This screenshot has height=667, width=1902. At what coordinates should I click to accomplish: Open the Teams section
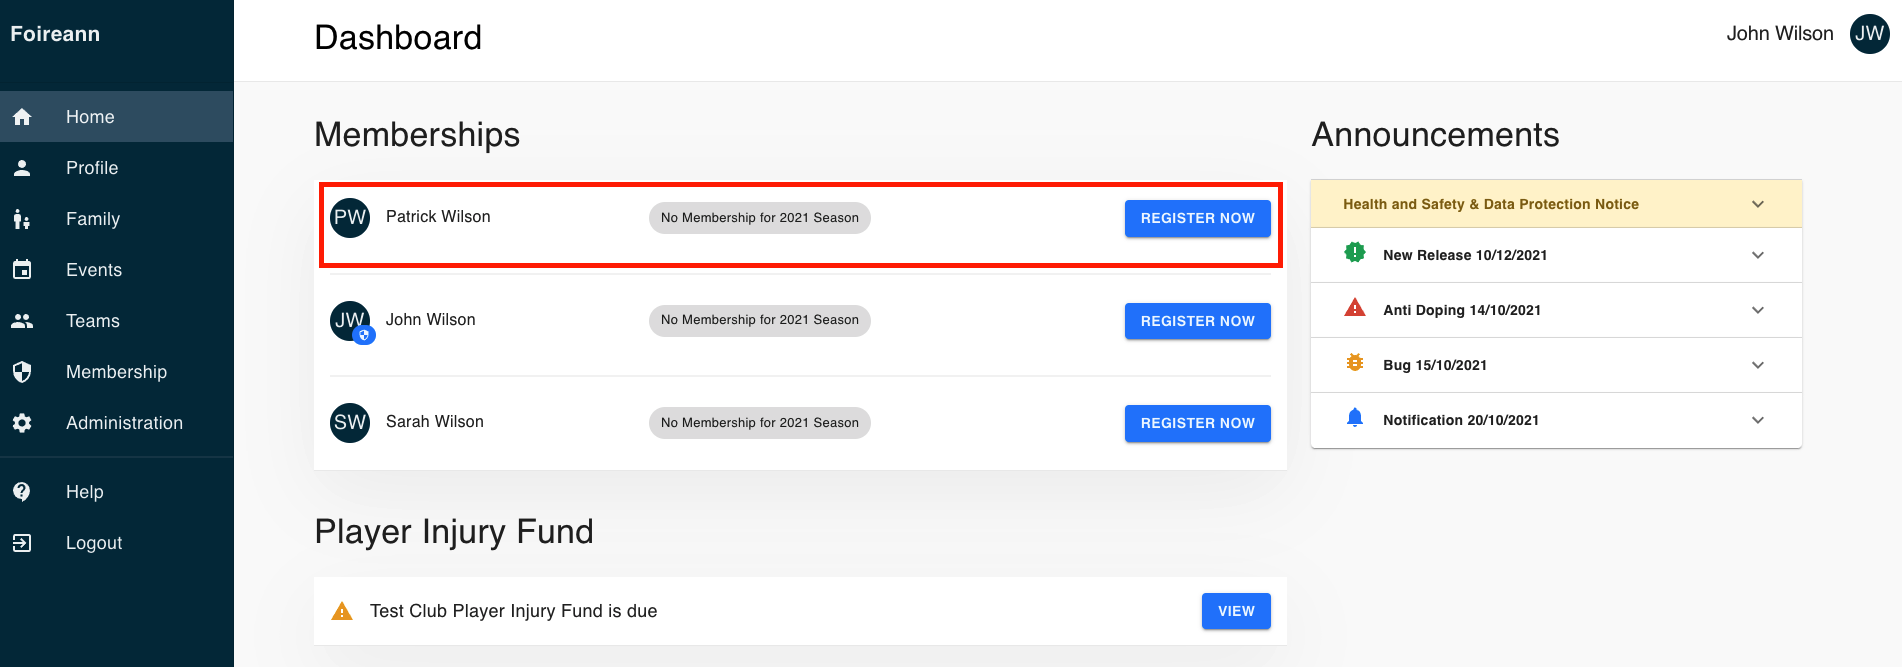point(117,321)
